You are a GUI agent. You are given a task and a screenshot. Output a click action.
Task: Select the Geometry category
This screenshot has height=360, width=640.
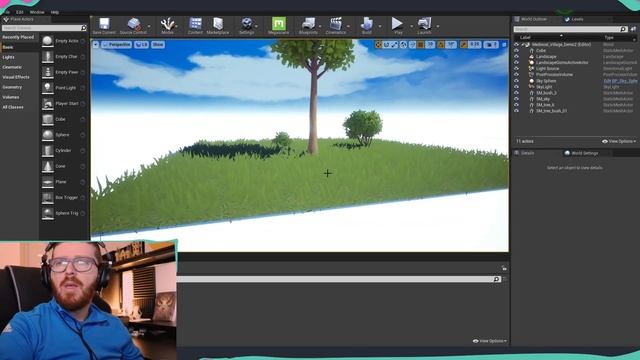12,87
